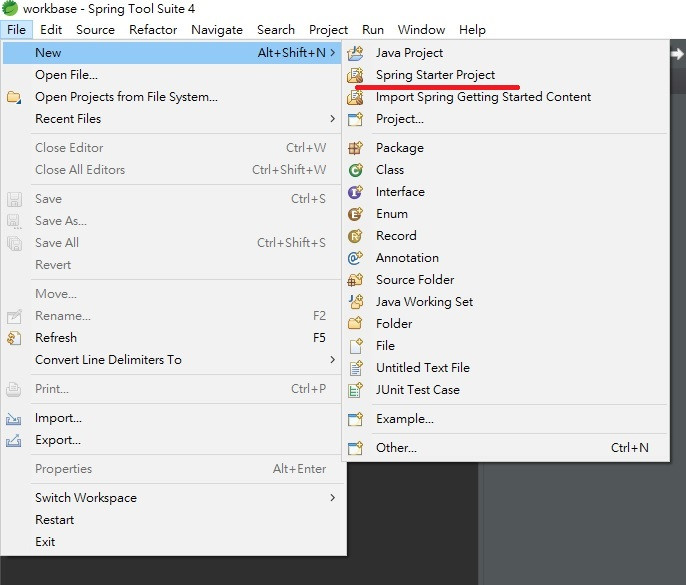Click the white arrow icon in toolbar
Image resolution: width=686 pixels, height=585 pixels.
[x=677, y=54]
